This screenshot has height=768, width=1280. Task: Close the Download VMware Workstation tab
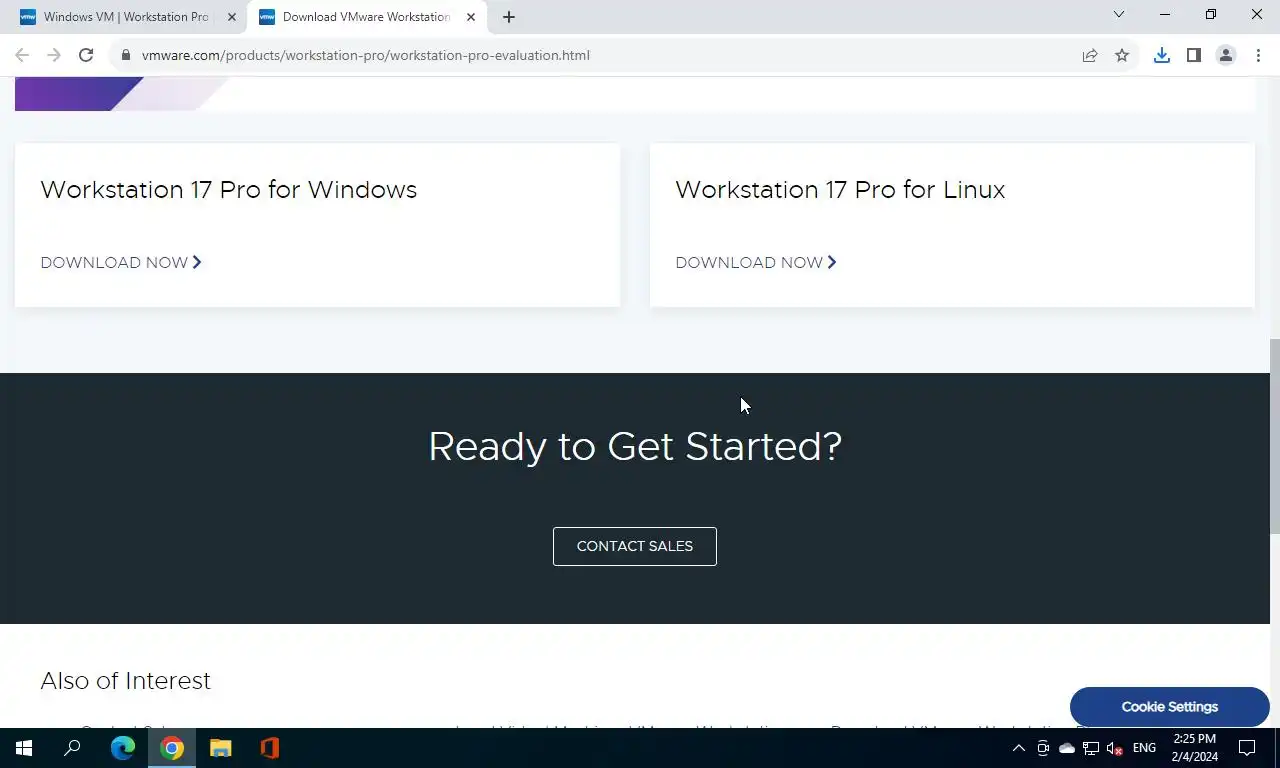pos(471,17)
